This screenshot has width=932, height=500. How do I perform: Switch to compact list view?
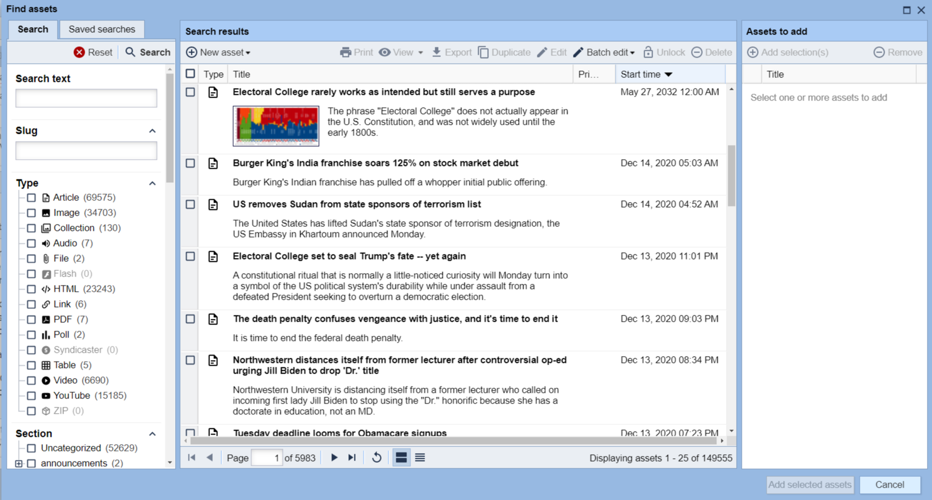[x=420, y=458]
